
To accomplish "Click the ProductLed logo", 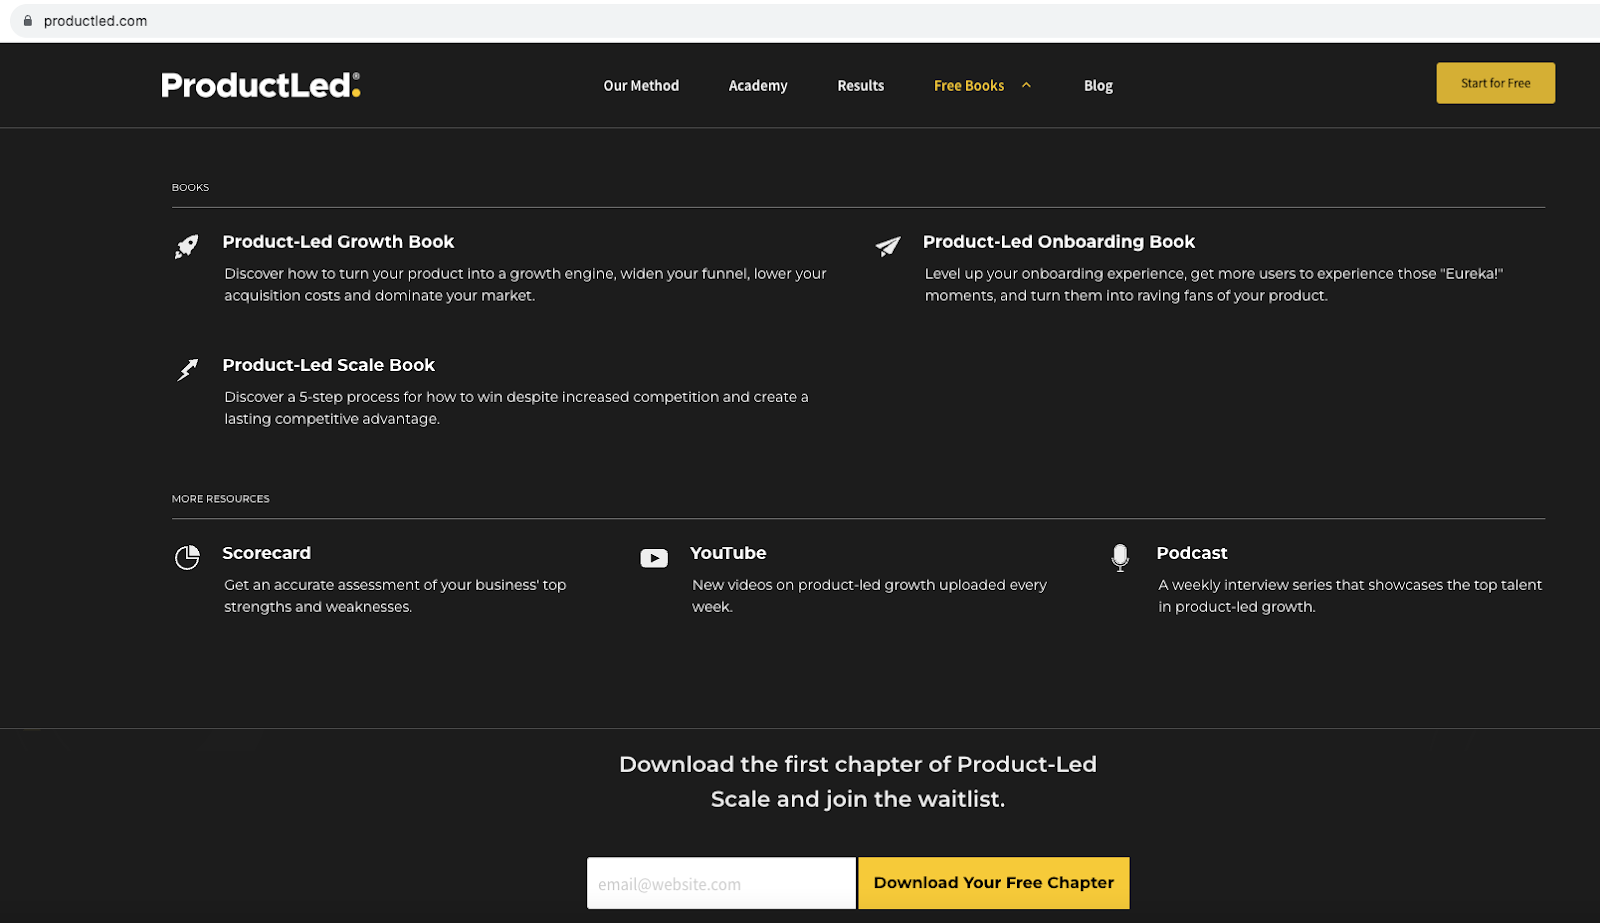I will click(x=260, y=84).
